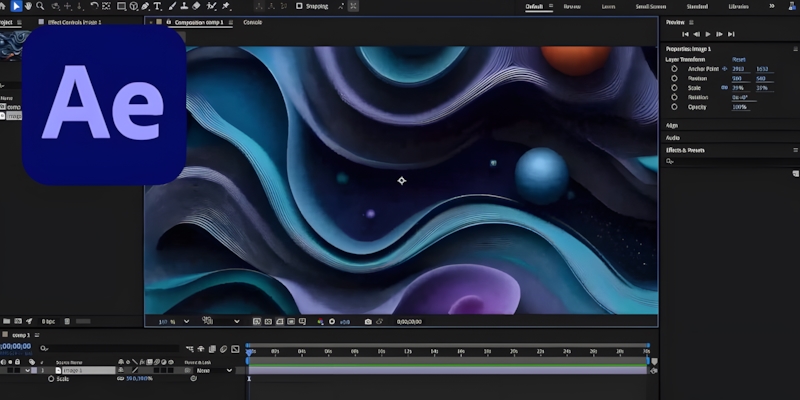Toggle Rotation stopwatch in Properties
This screenshot has height=400, width=800.
coord(674,97)
